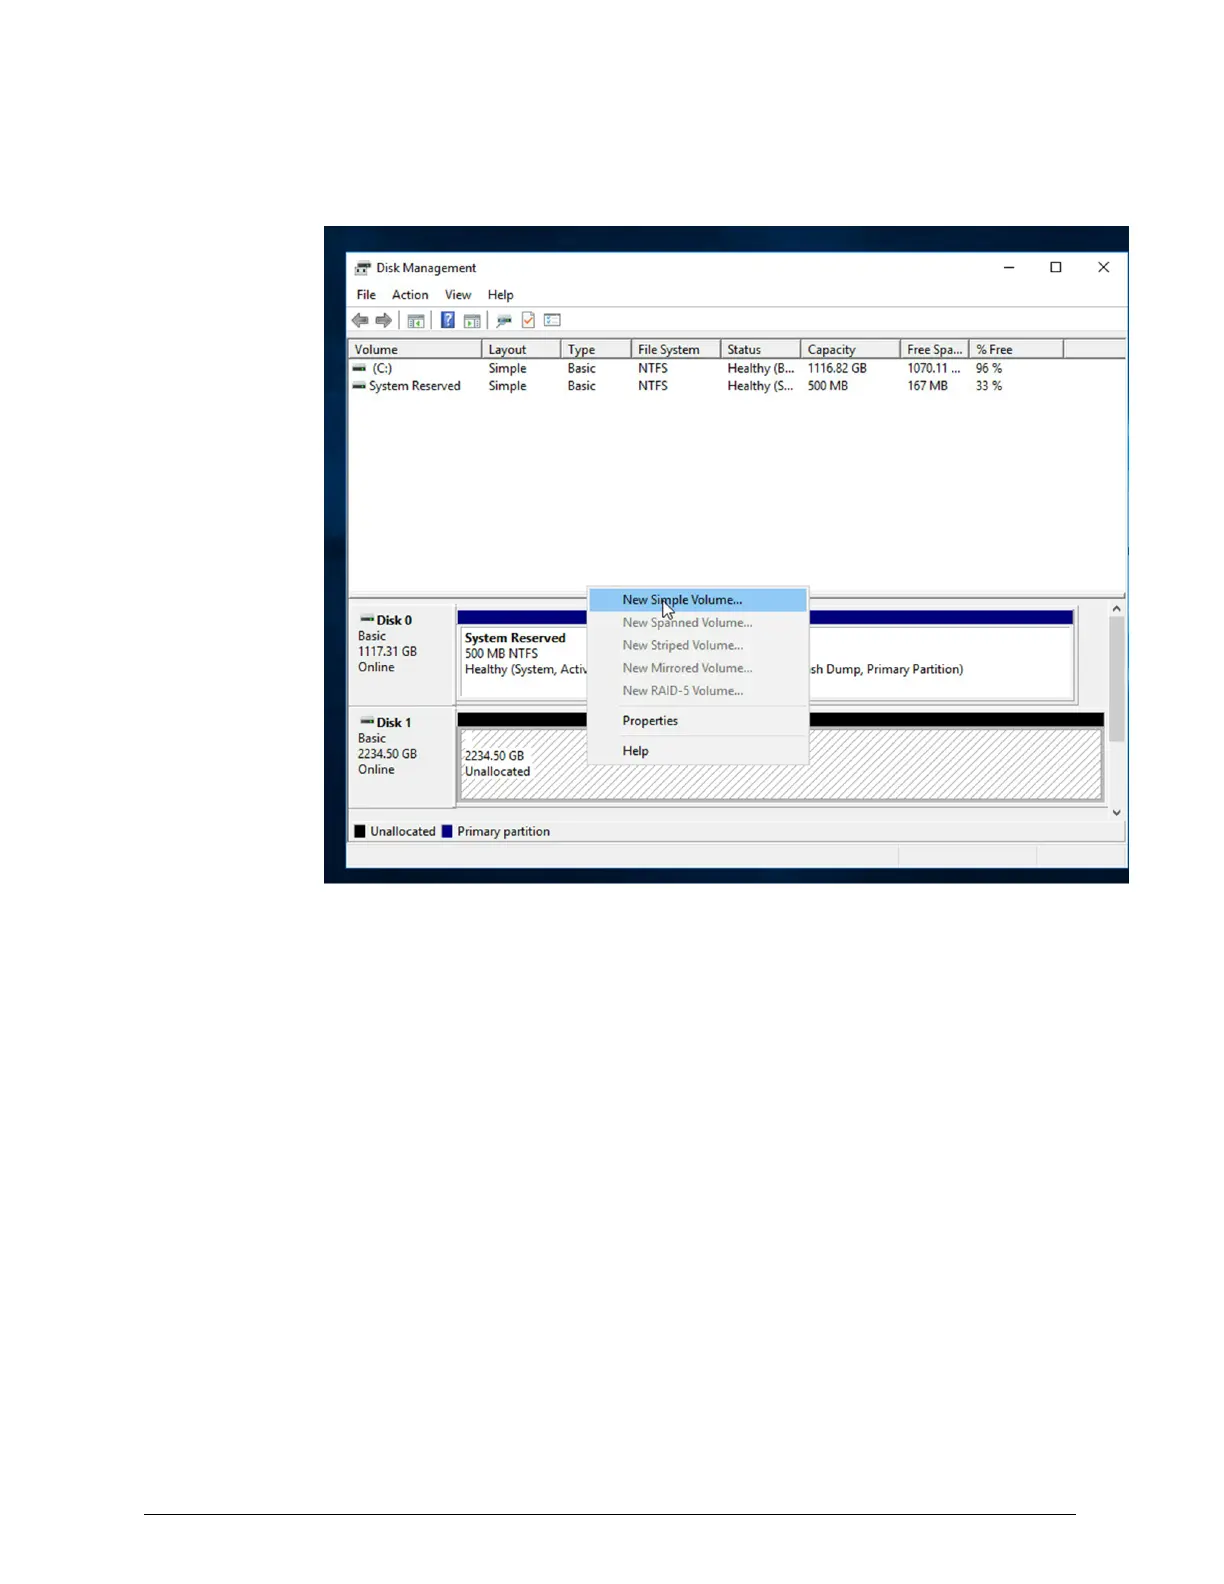Maximize the Disk Management window
1224x1584 pixels.
1056,268
